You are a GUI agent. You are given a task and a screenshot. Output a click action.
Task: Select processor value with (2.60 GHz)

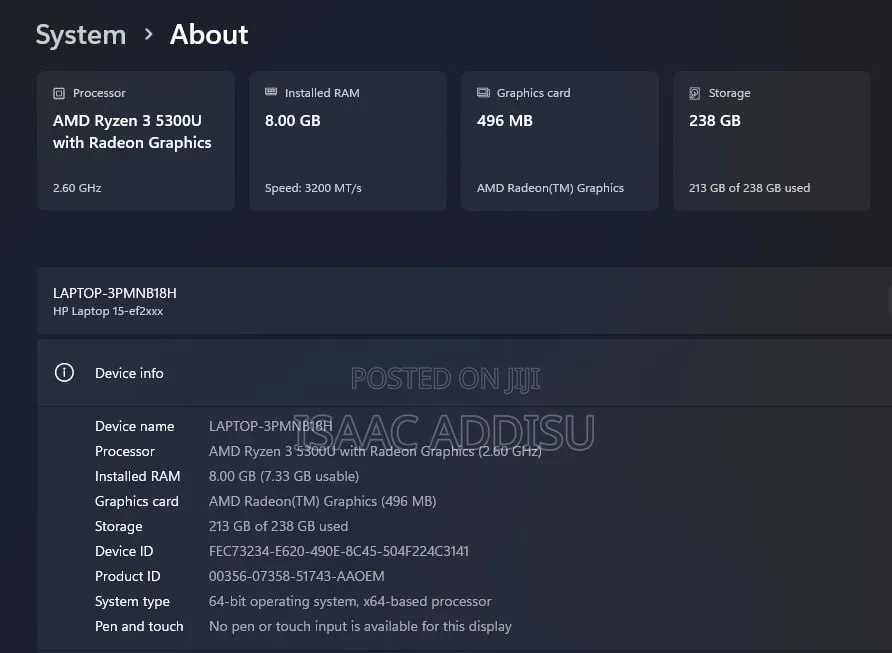[x=375, y=451]
